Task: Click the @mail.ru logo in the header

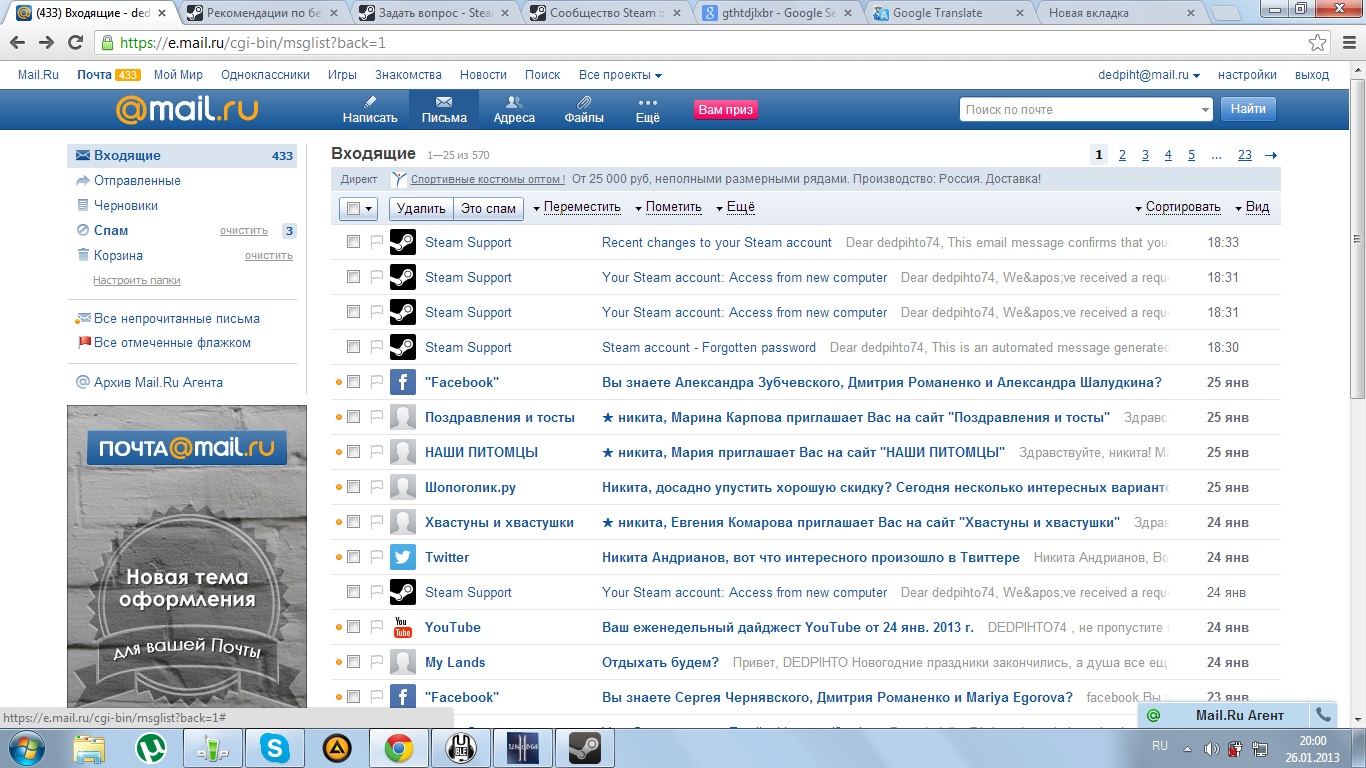Action: click(x=187, y=109)
